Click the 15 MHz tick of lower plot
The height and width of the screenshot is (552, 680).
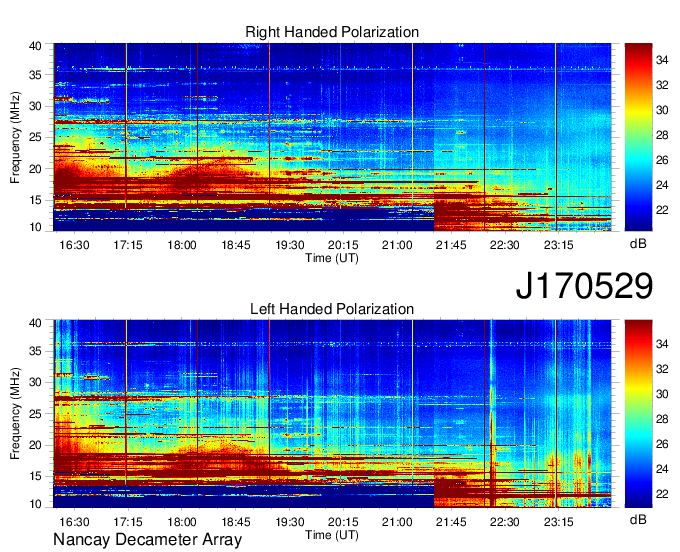pos(35,477)
